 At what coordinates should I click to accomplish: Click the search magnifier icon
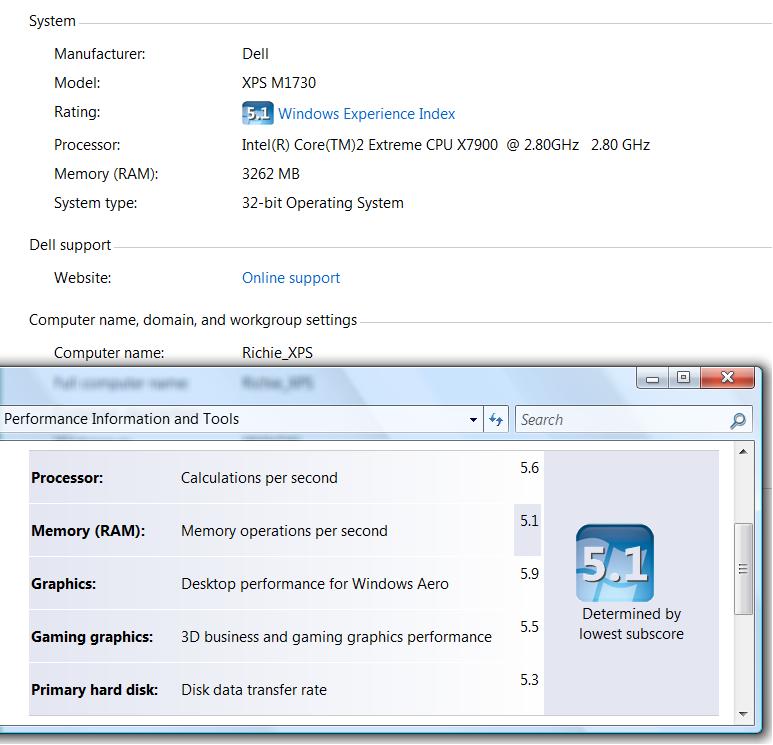click(x=738, y=420)
